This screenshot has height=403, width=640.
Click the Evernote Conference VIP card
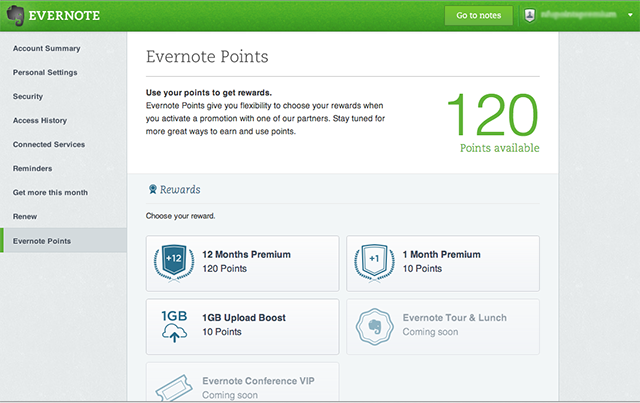click(x=242, y=382)
